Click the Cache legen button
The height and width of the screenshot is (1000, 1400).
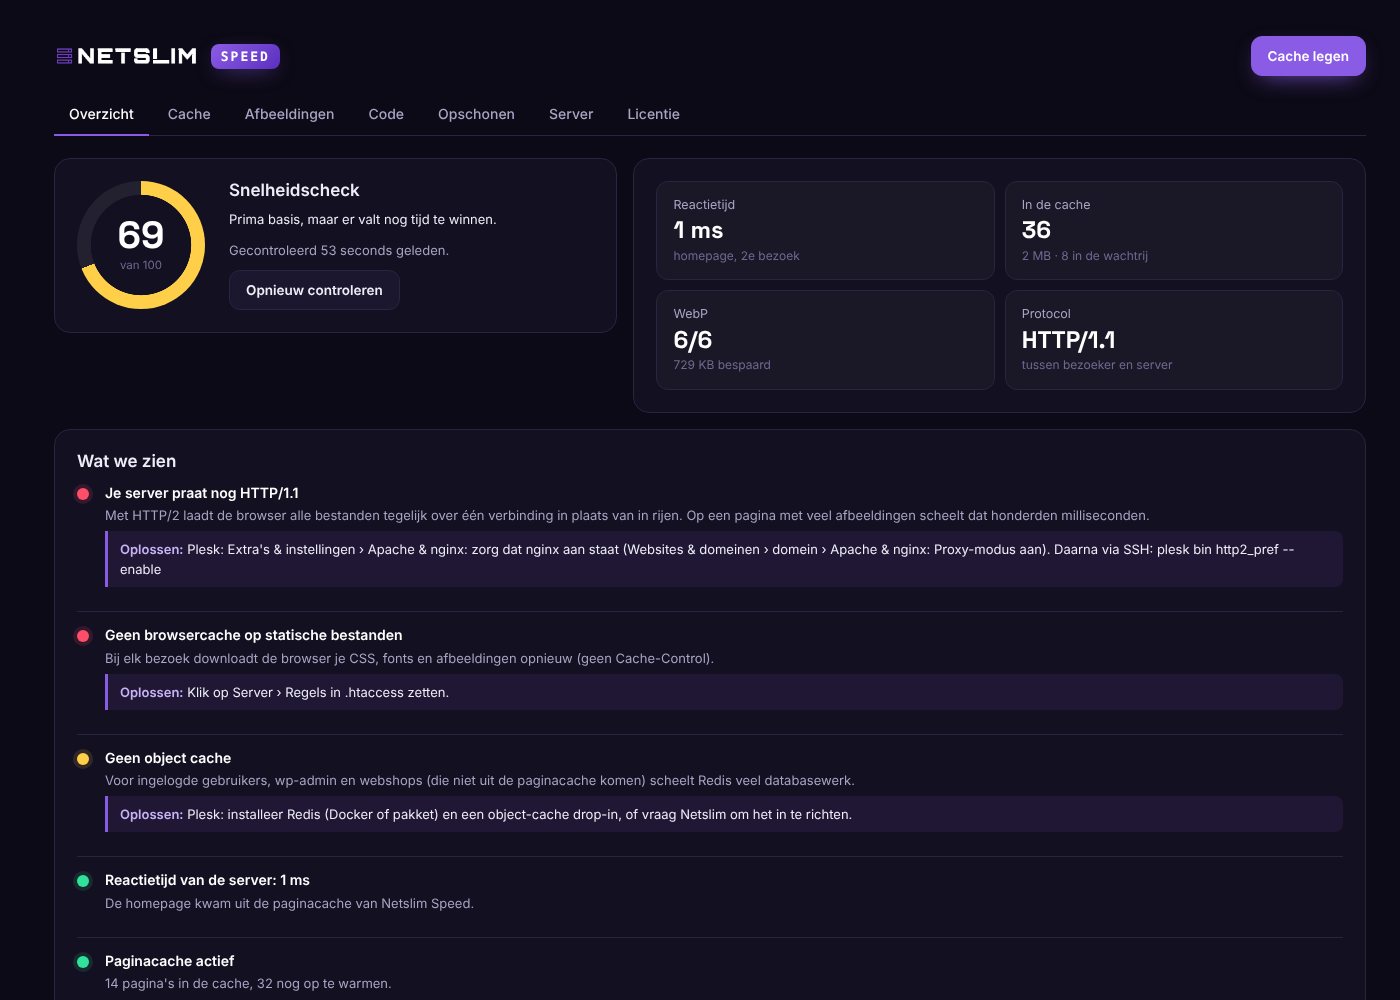tap(1308, 56)
